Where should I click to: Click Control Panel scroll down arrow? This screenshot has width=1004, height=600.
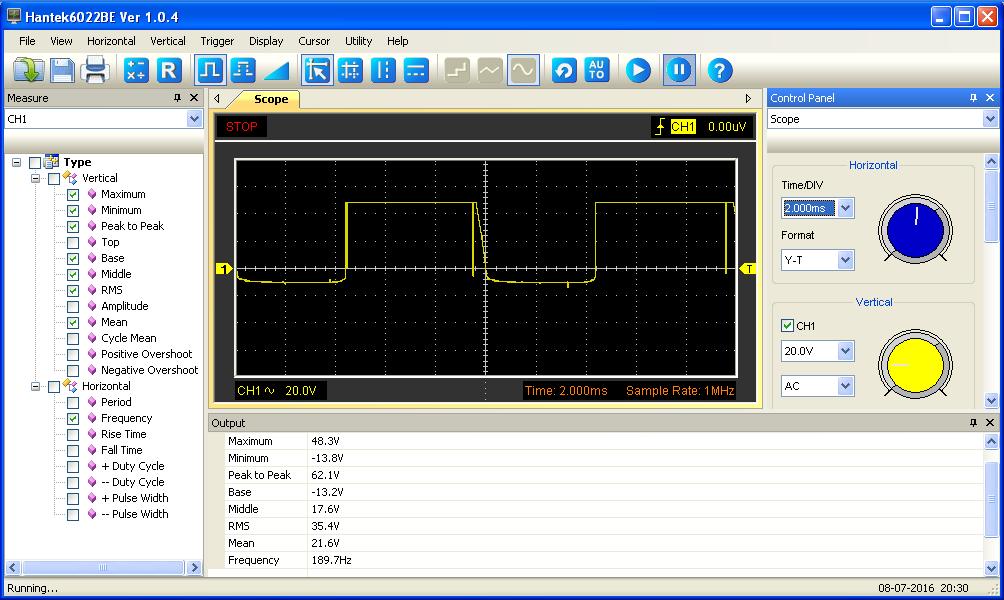991,401
